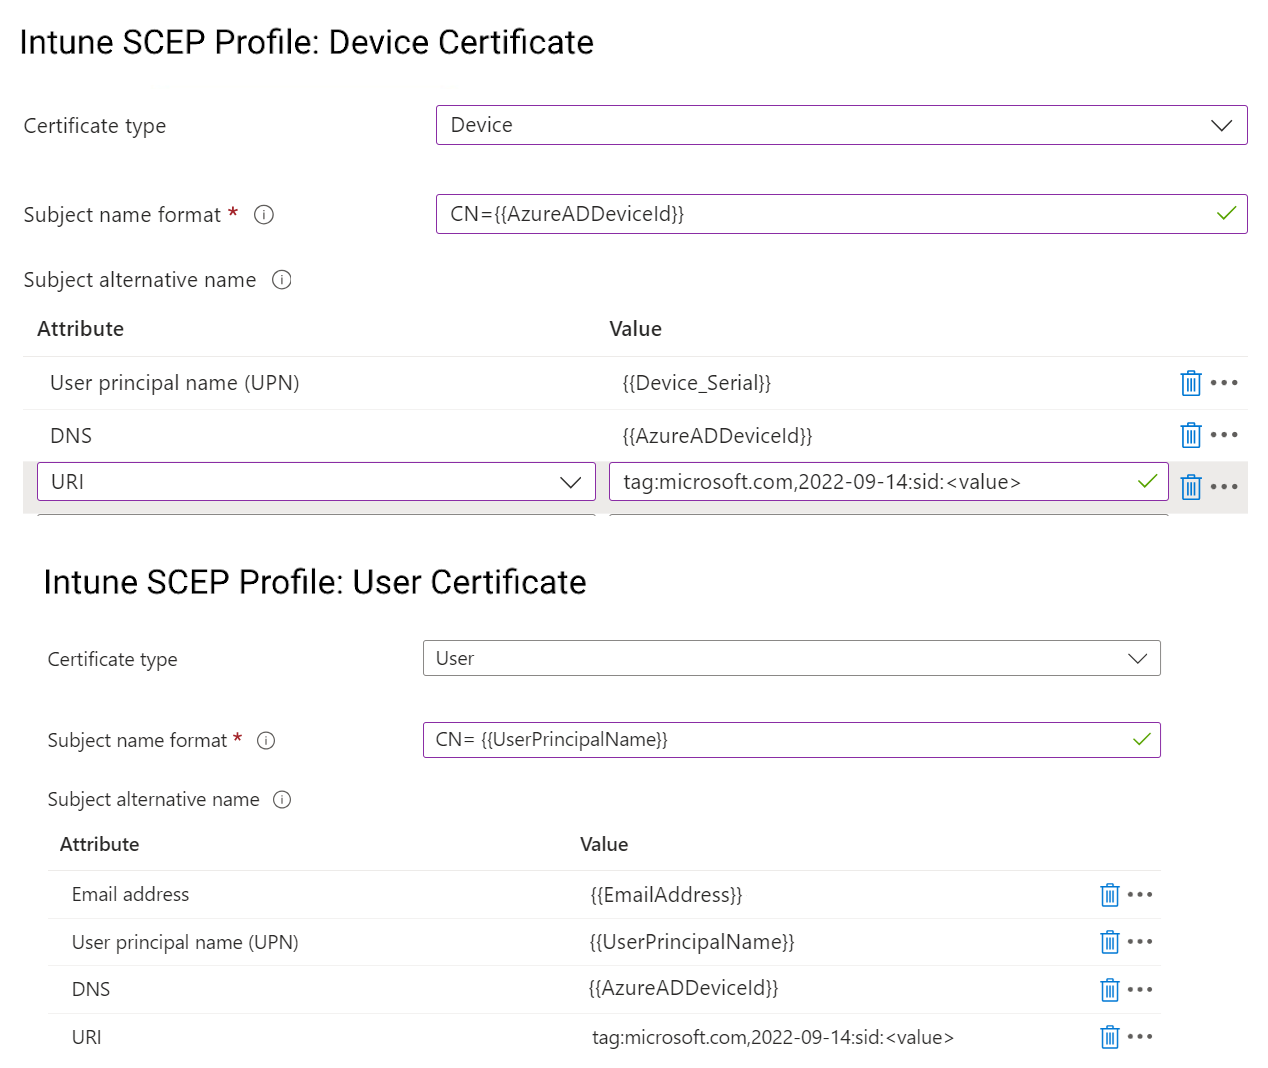Delete the device profile UPN row
This screenshot has width=1268, height=1068.
1191,383
